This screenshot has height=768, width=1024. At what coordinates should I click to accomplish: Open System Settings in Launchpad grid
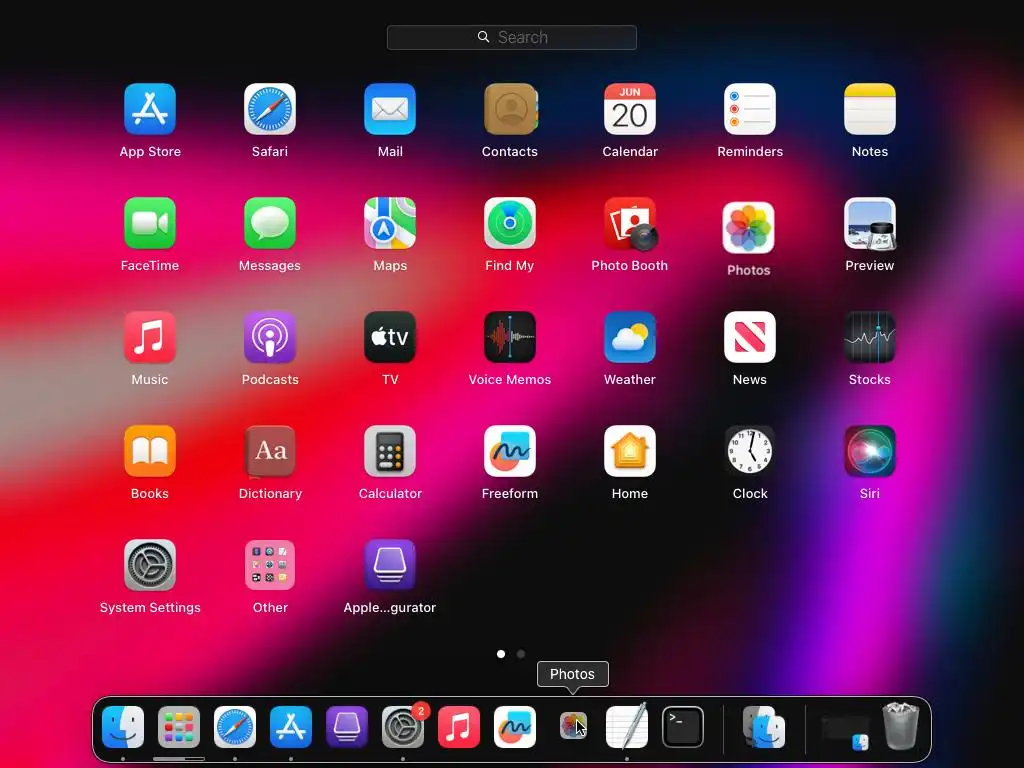(x=150, y=565)
